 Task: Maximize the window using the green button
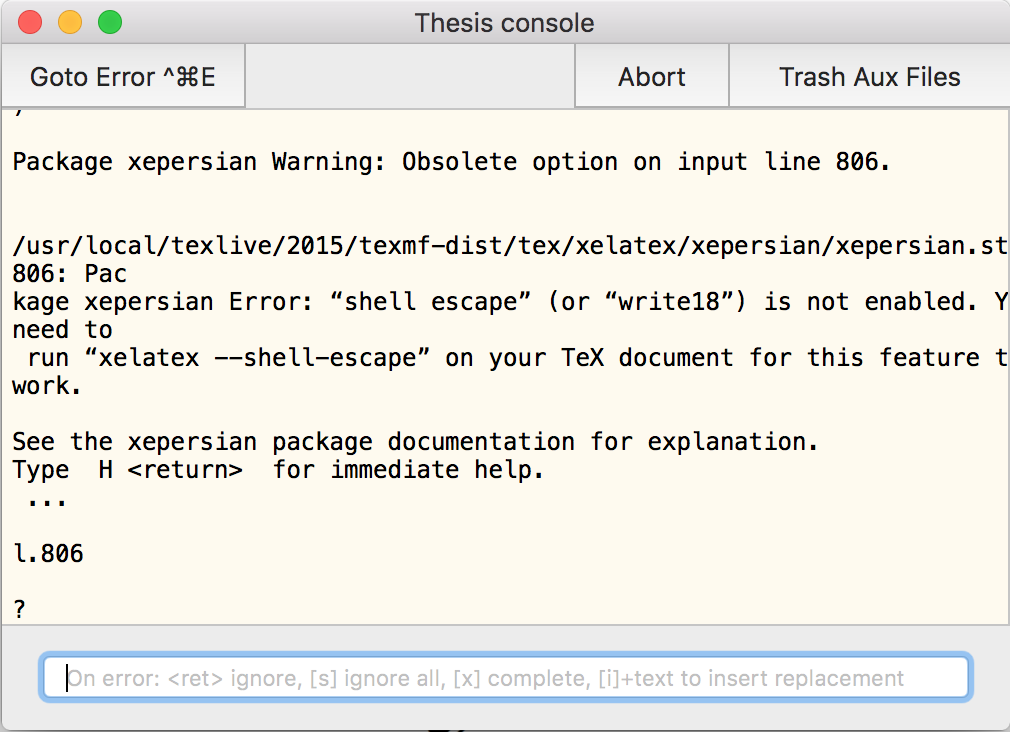point(109,22)
